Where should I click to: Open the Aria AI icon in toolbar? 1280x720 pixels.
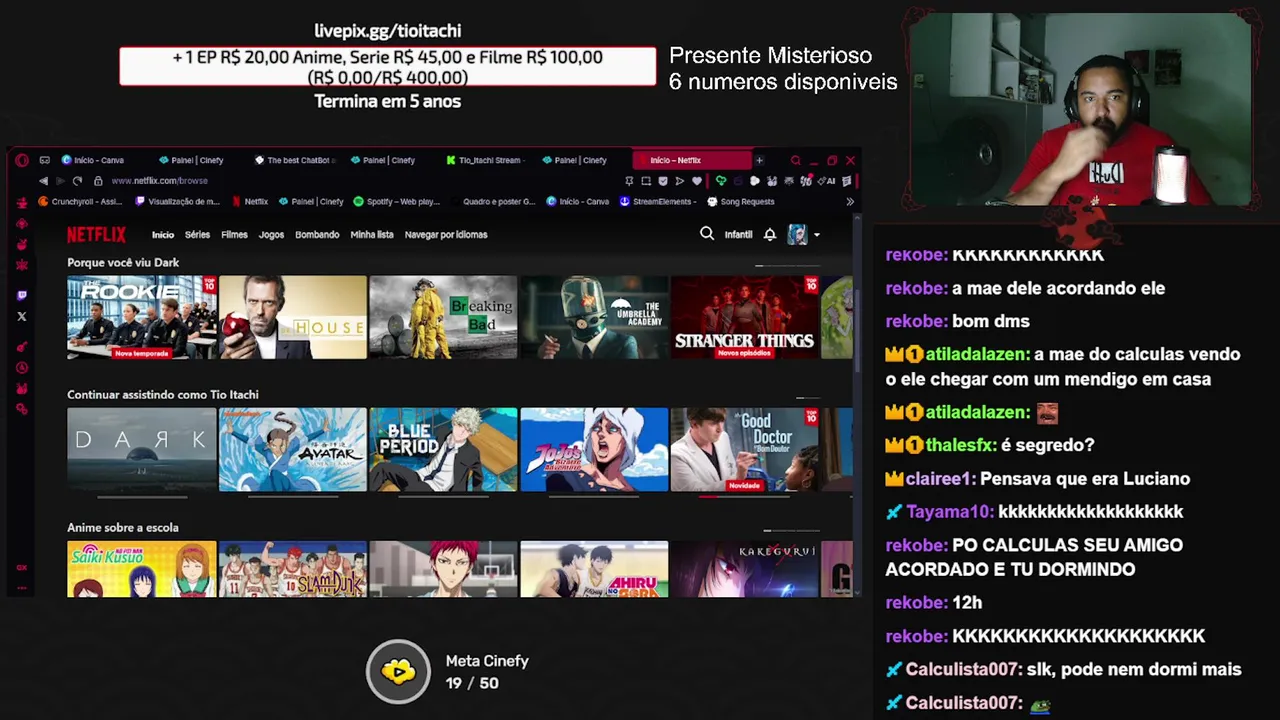pos(828,181)
